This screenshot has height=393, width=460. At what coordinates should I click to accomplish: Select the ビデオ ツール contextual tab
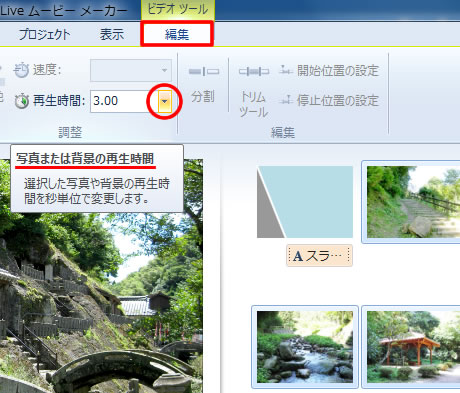point(178,10)
